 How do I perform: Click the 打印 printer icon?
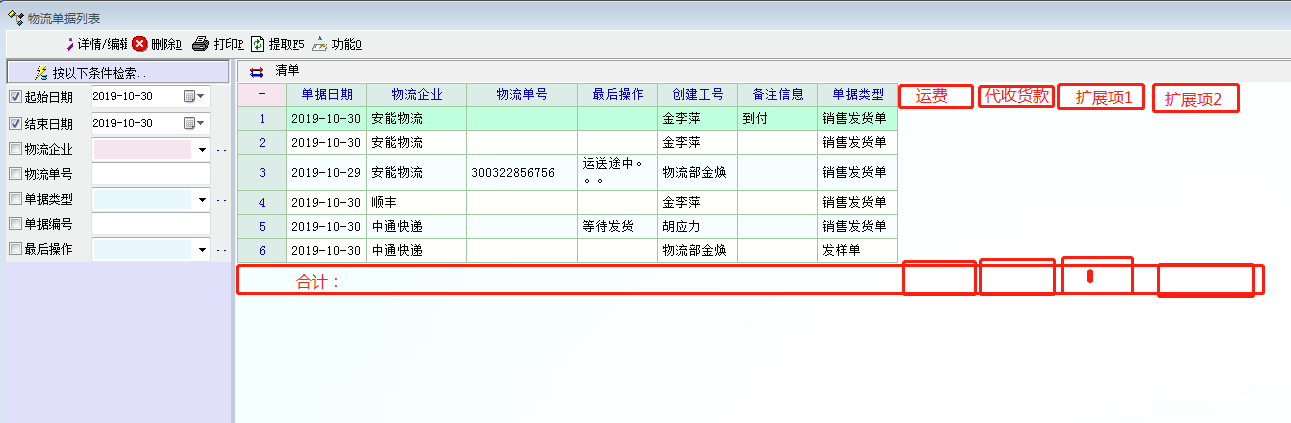coord(200,44)
